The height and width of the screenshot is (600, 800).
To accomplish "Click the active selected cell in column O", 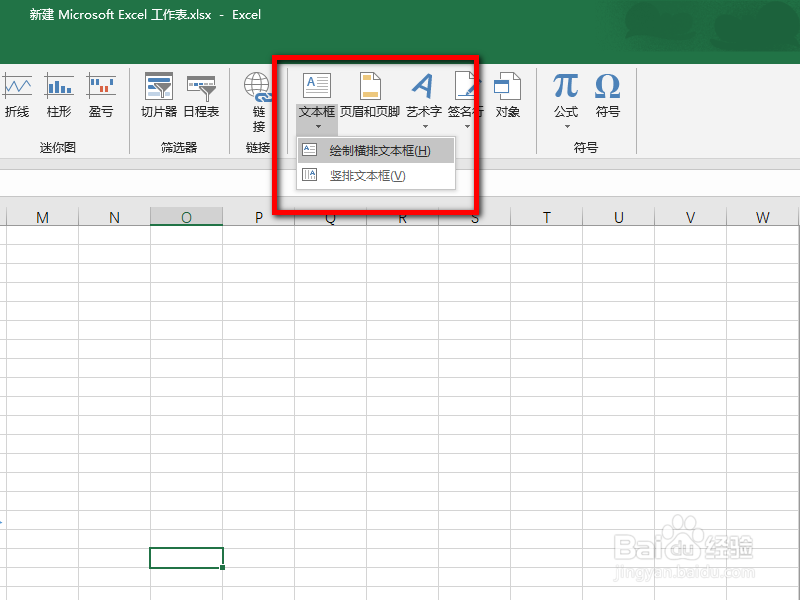I will (186, 558).
